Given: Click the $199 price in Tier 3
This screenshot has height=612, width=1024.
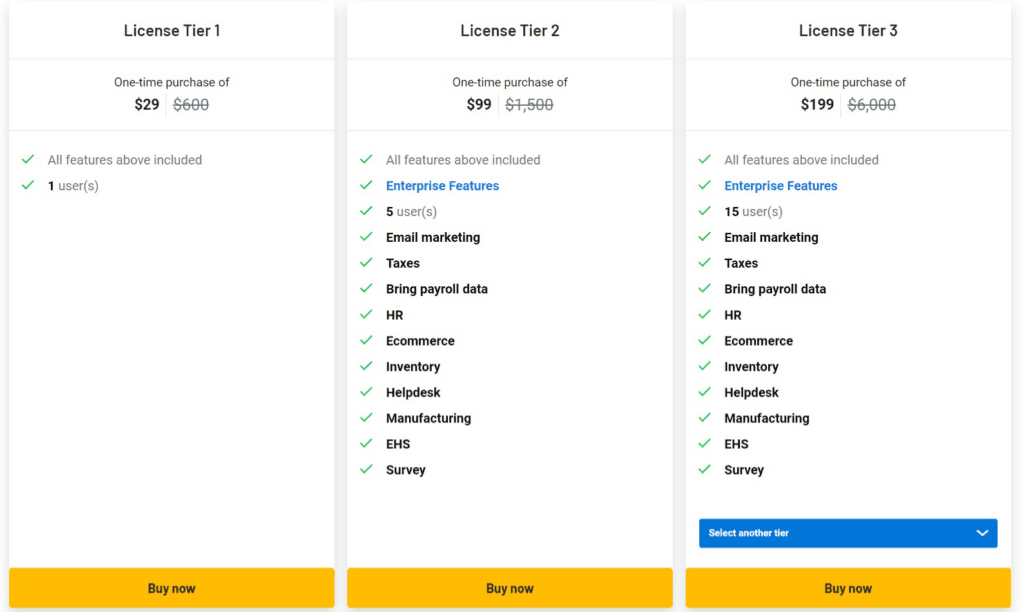Looking at the screenshot, I should click(817, 104).
